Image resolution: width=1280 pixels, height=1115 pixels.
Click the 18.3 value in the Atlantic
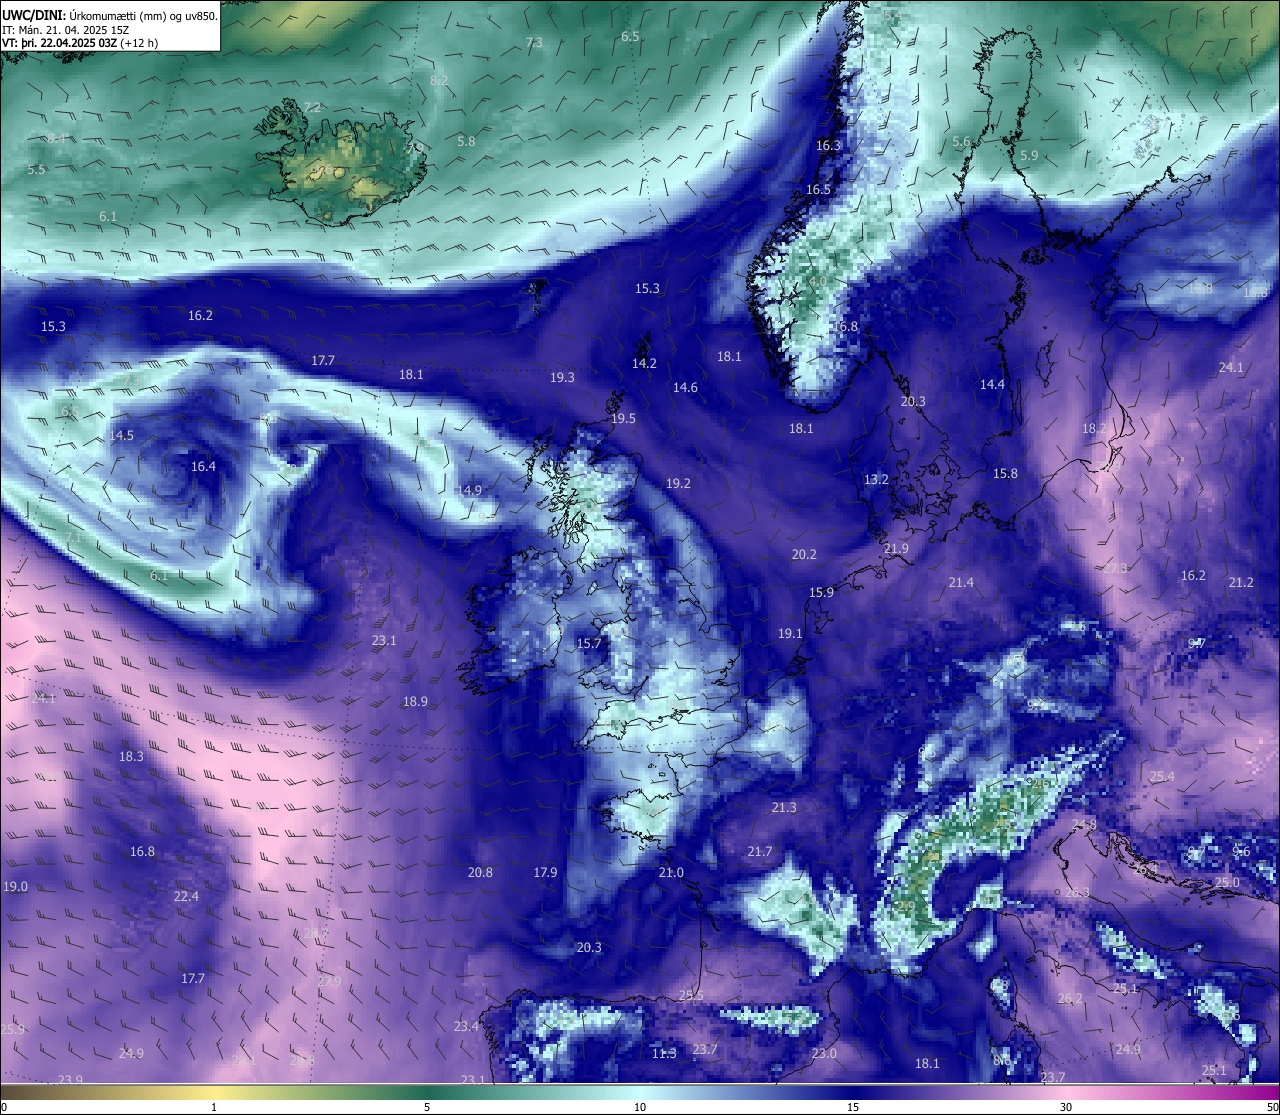(131, 756)
